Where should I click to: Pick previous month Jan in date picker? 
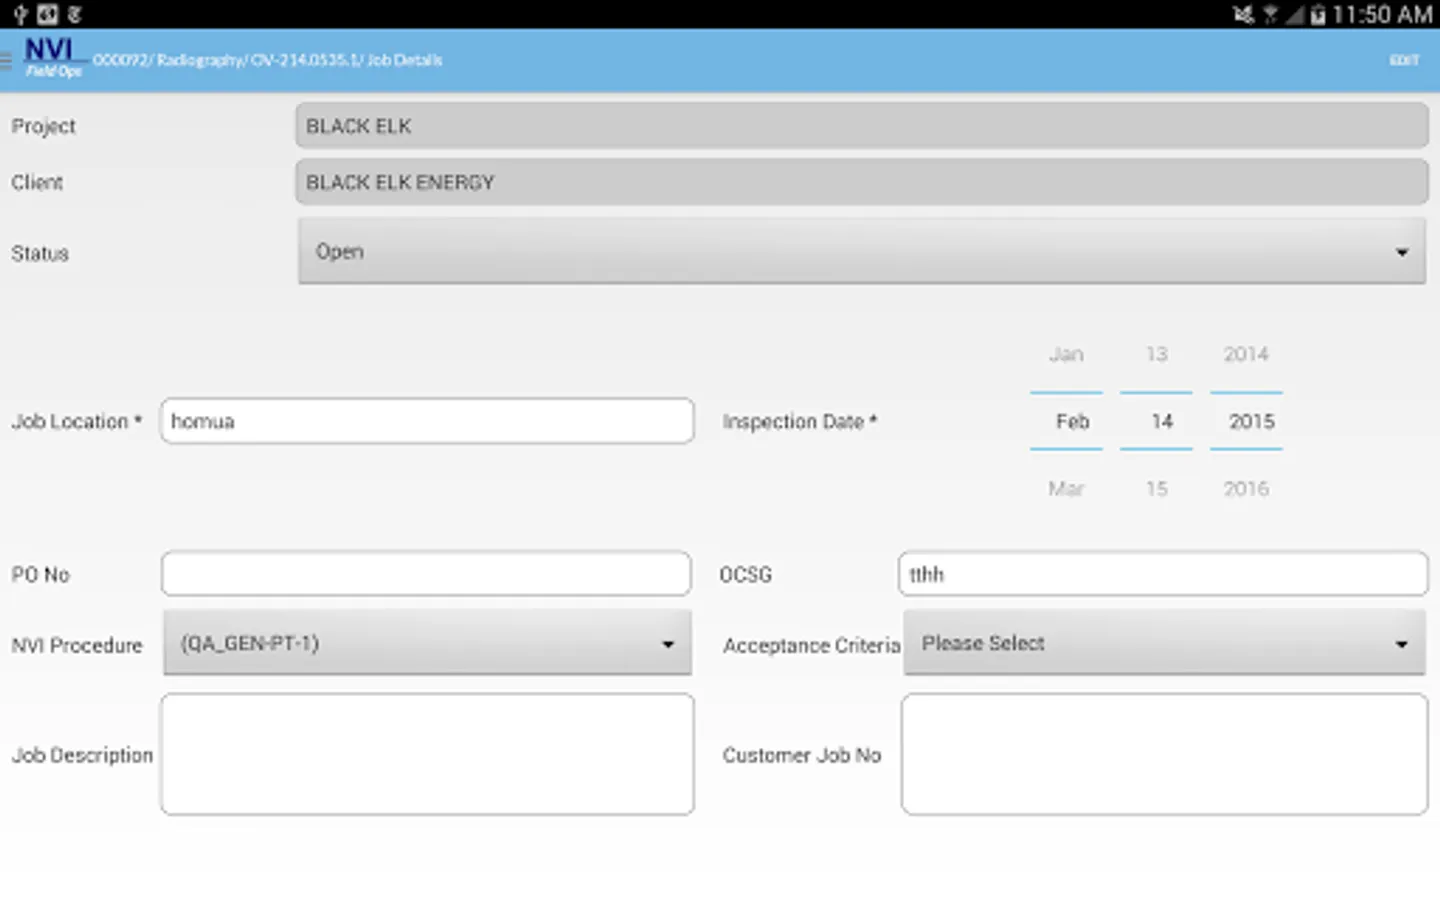tap(1066, 354)
